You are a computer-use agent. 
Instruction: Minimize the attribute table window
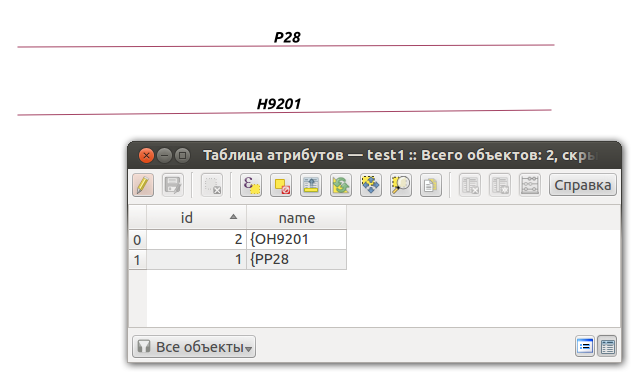[164, 156]
